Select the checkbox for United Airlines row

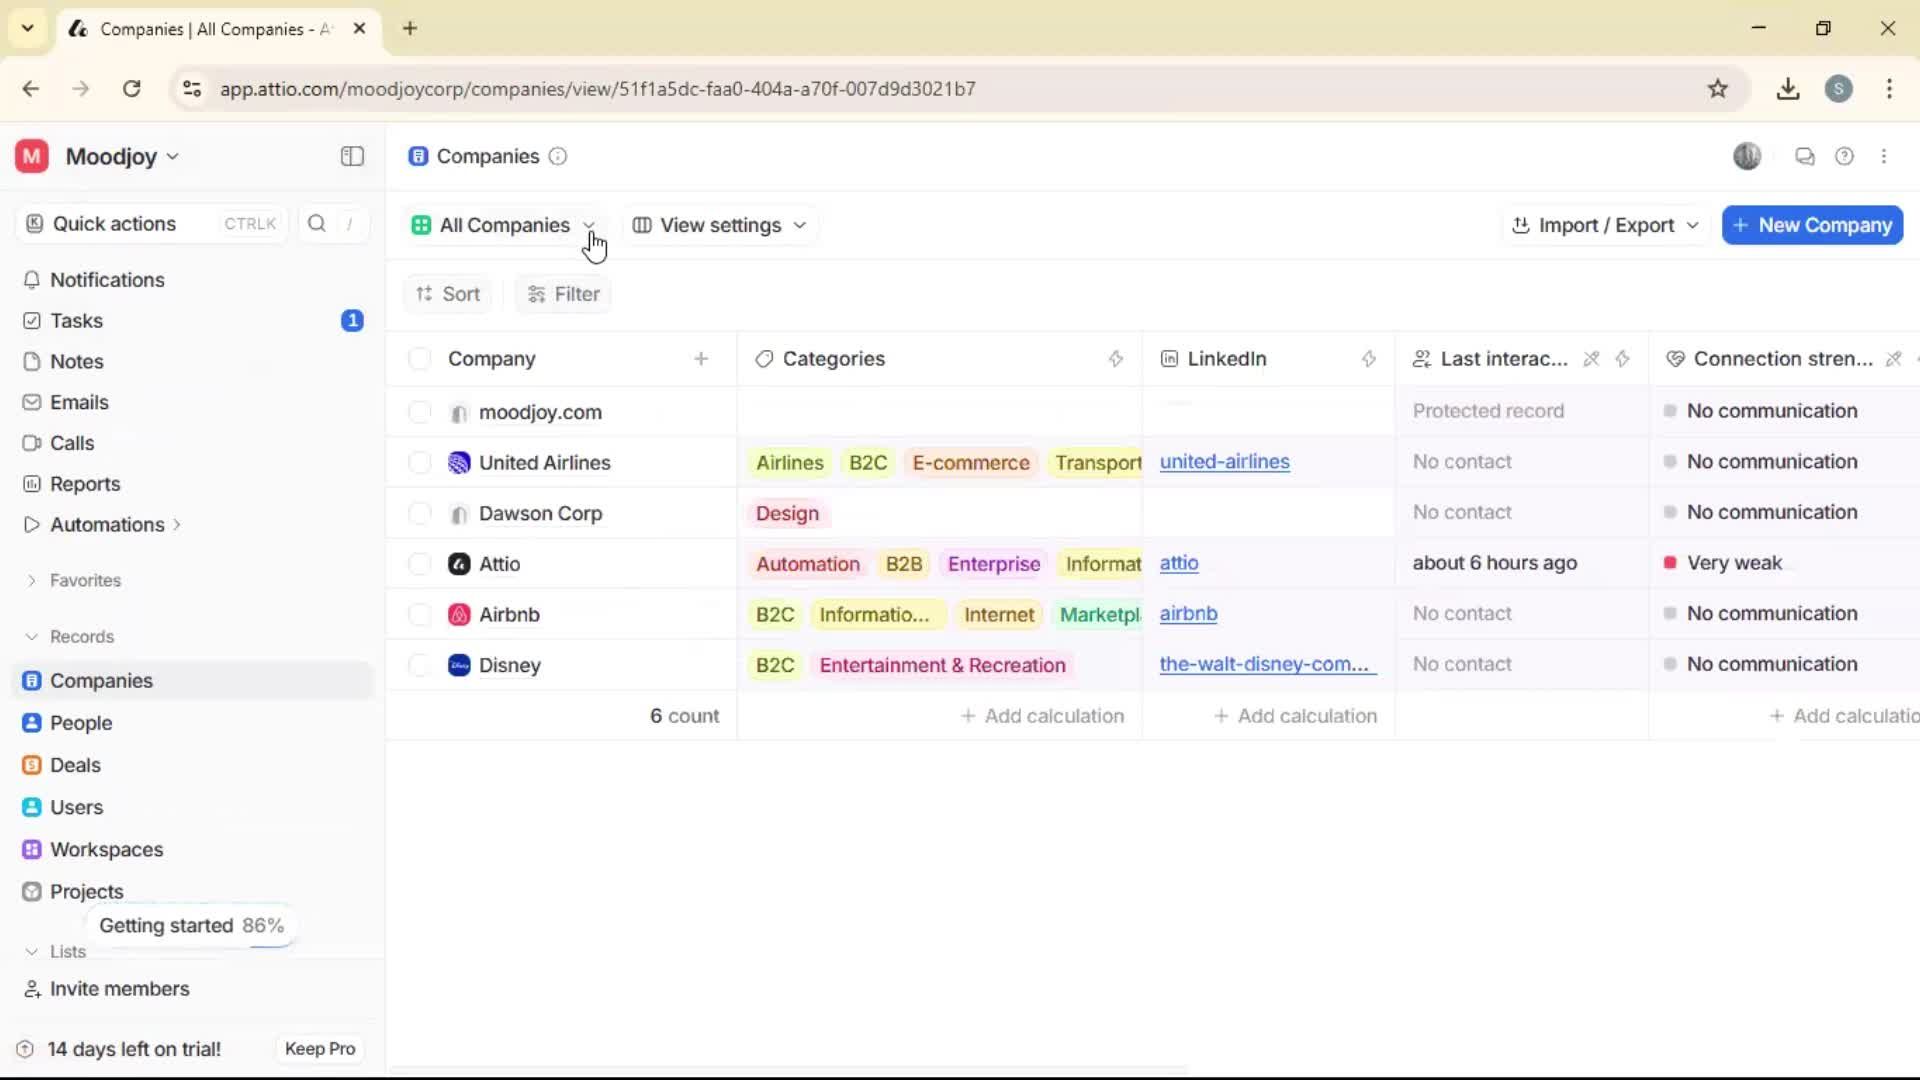419,462
